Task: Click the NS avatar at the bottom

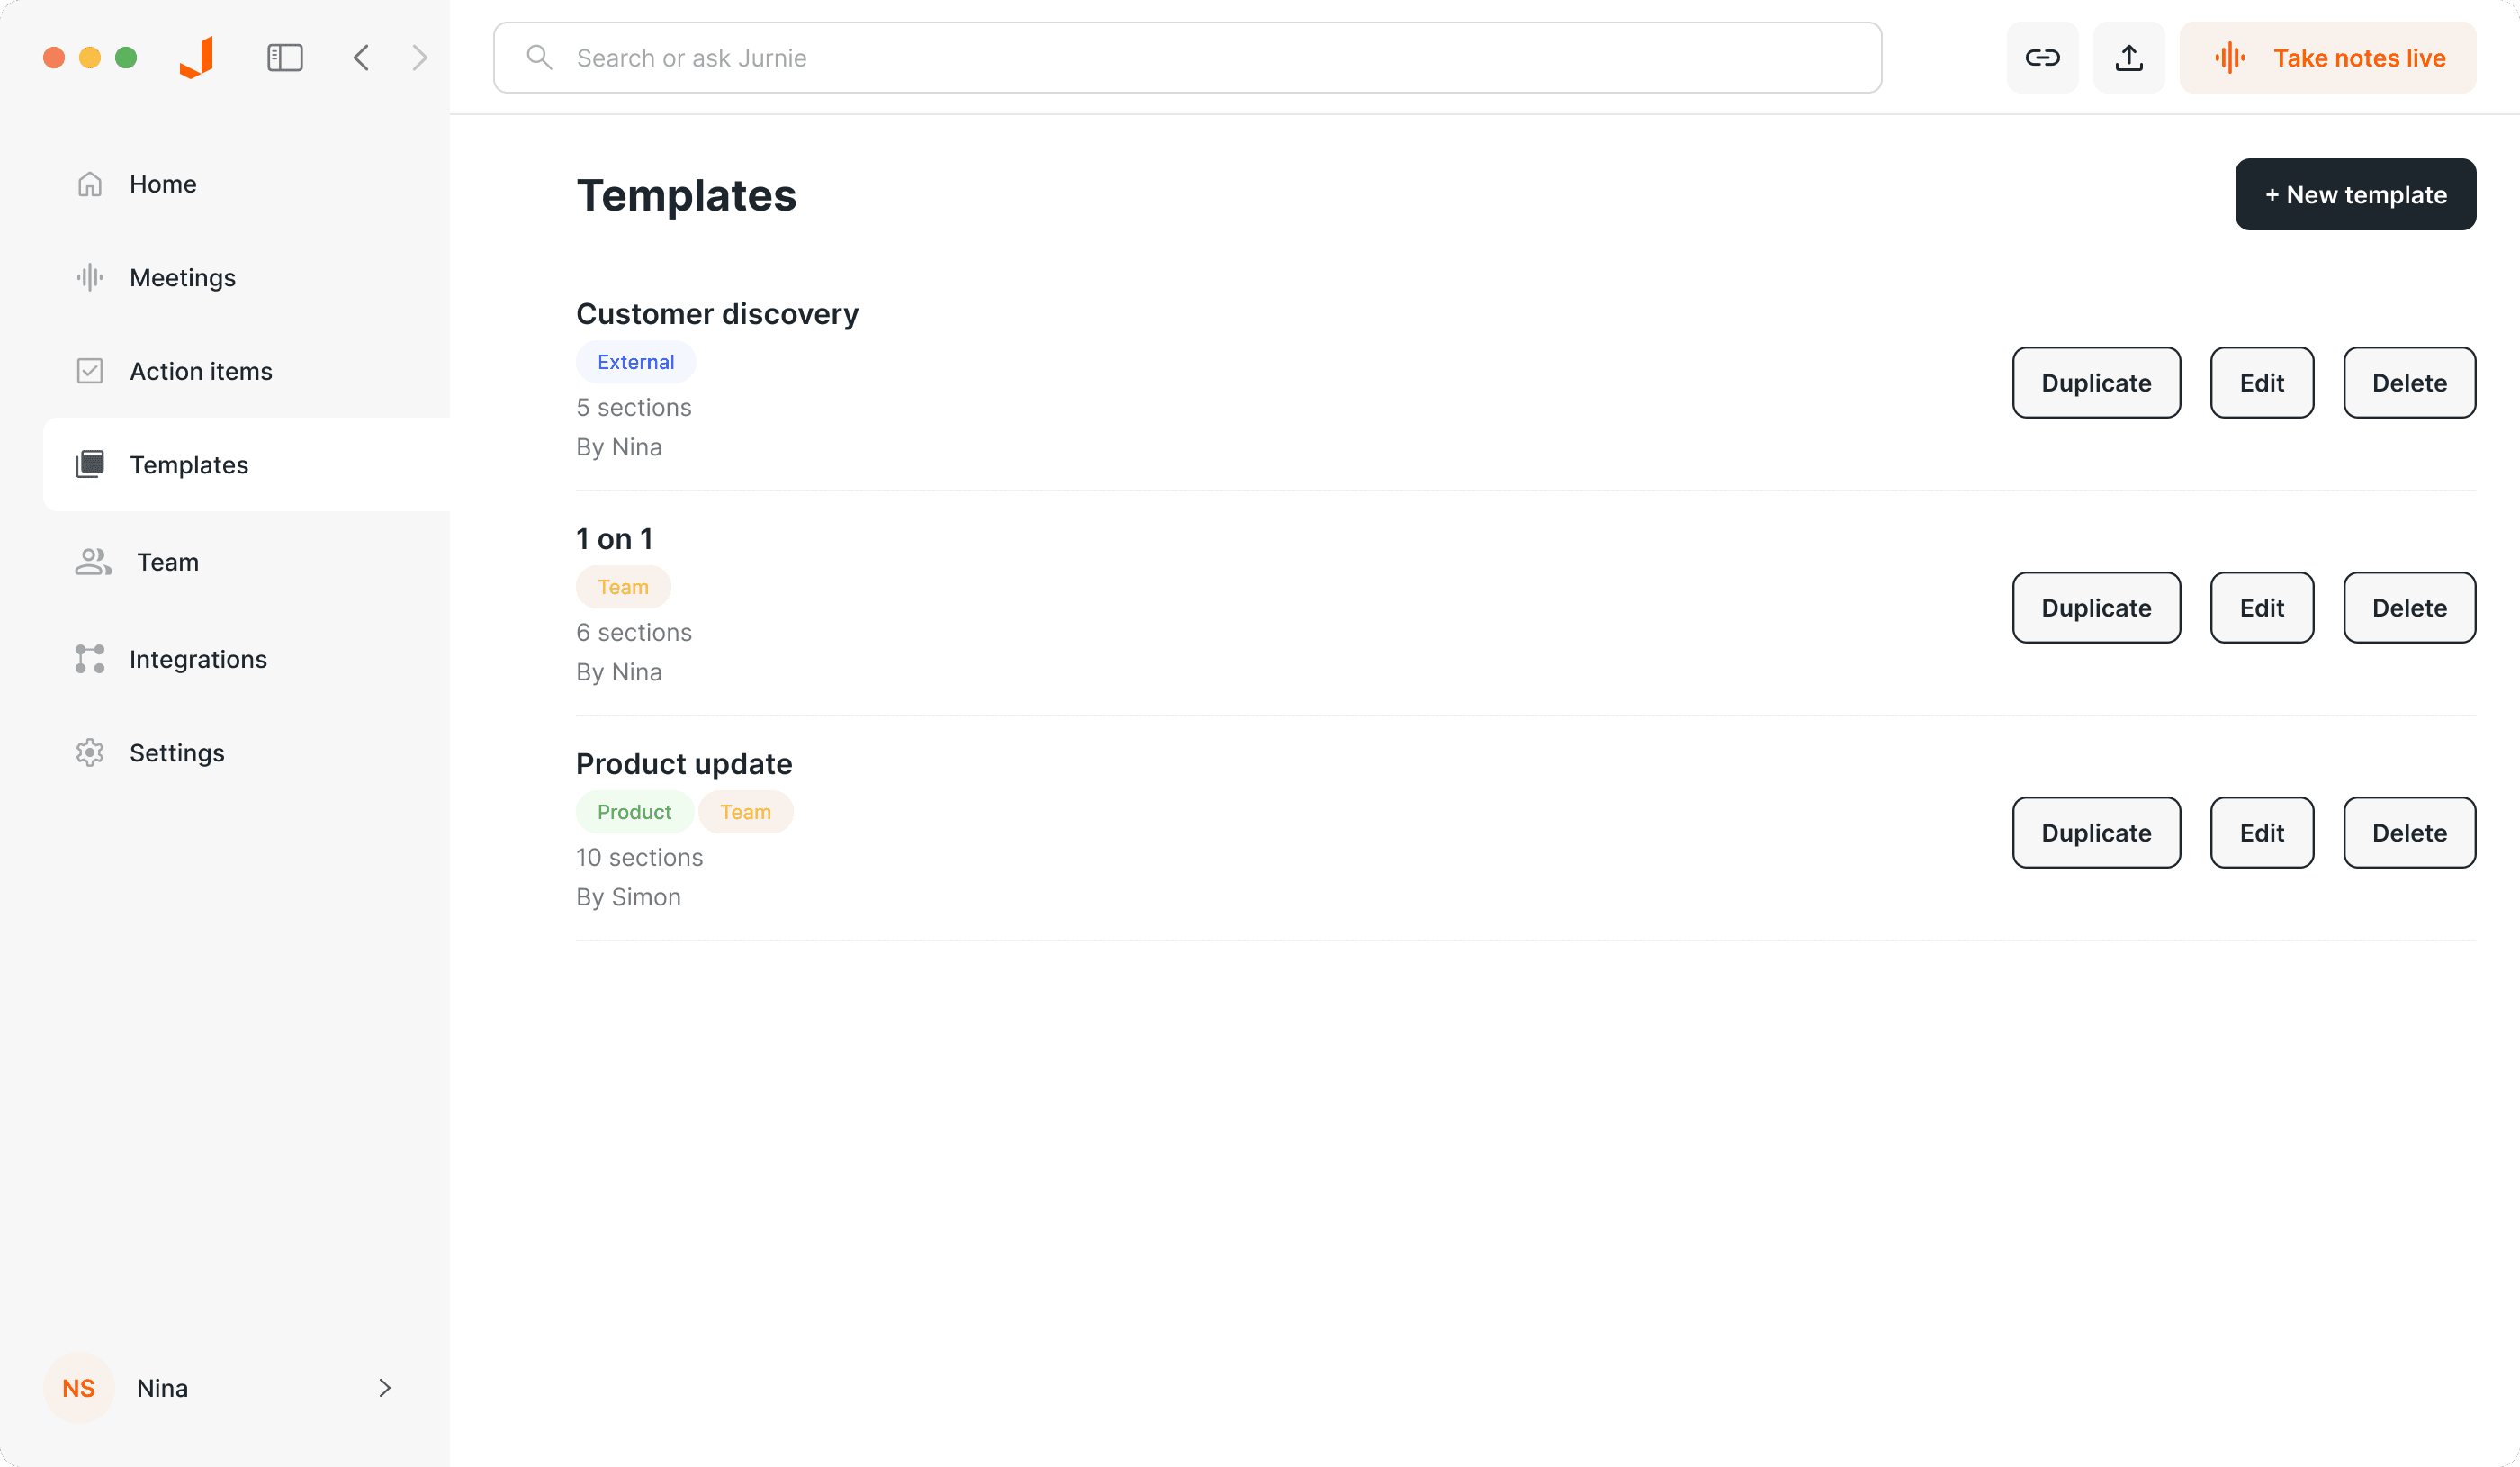Action: pos(78,1387)
